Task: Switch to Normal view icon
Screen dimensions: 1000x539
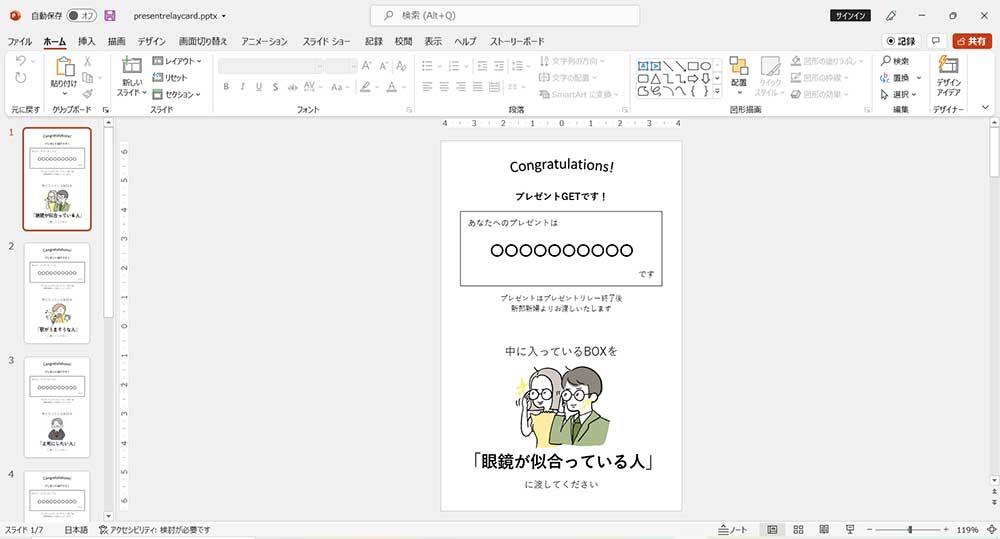Action: click(772, 529)
